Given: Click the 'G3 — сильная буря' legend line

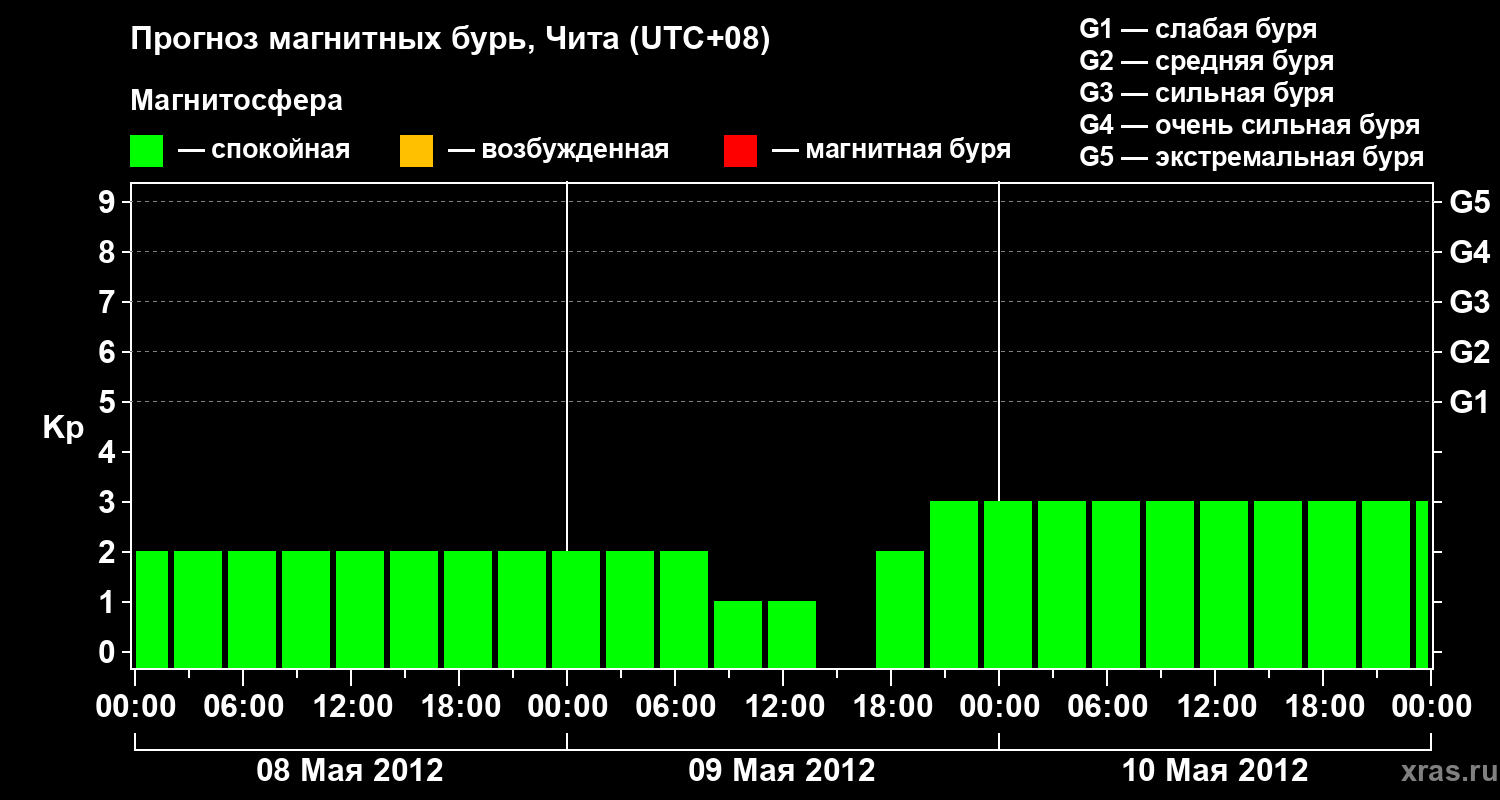Looking at the screenshot, I should [1207, 93].
